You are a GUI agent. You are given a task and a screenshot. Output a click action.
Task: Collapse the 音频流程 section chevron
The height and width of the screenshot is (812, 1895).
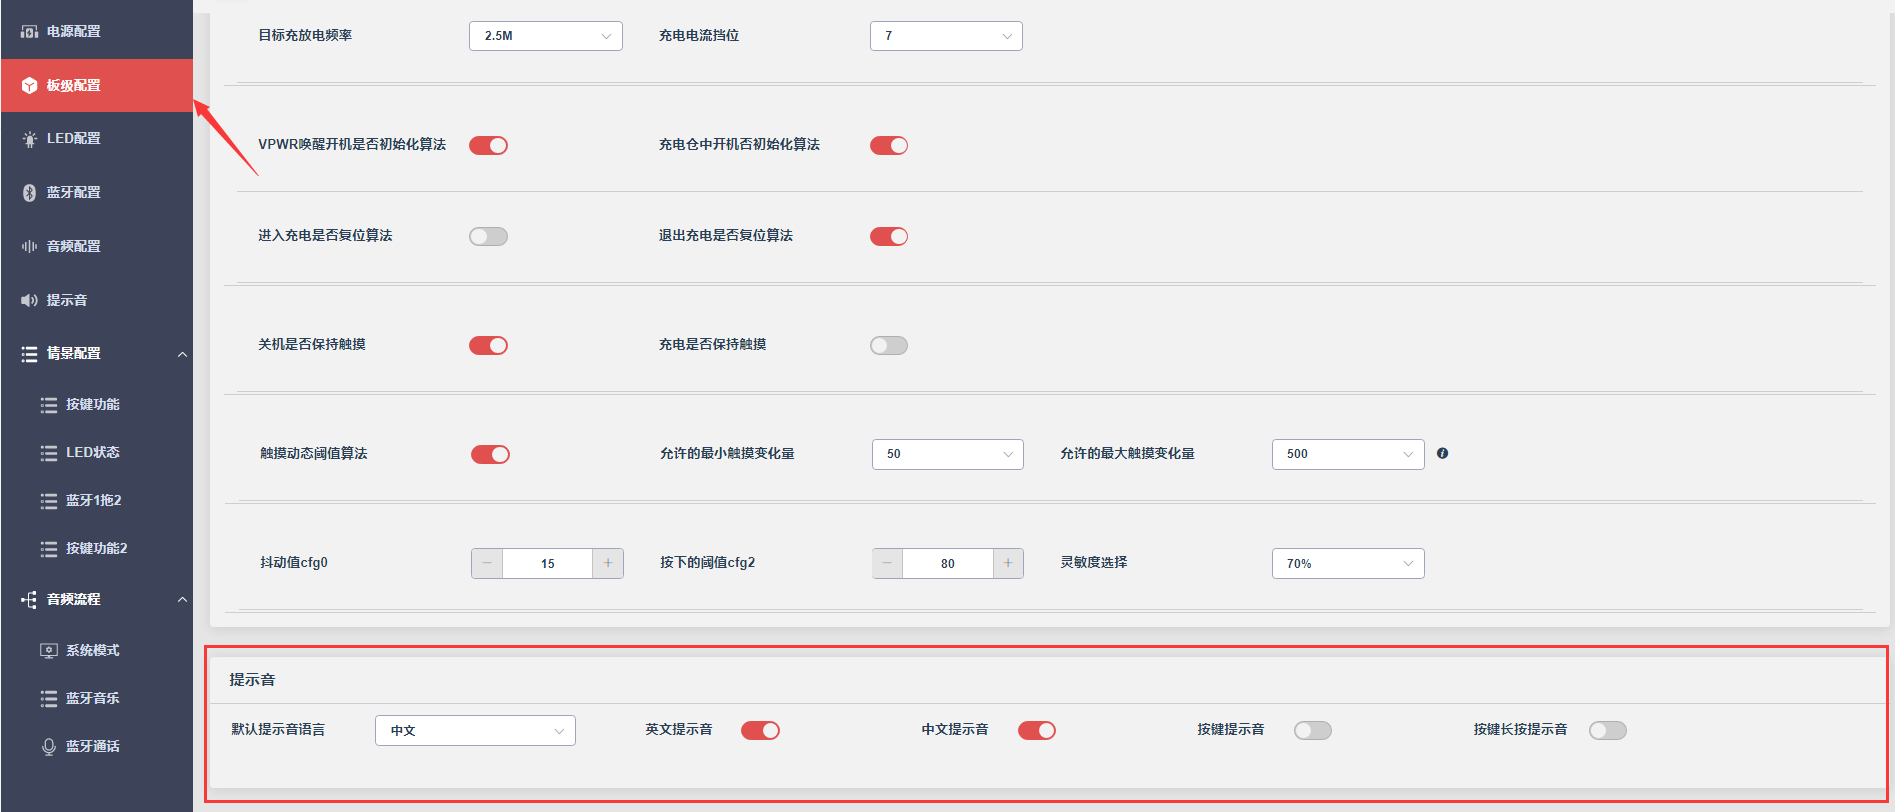tap(182, 600)
